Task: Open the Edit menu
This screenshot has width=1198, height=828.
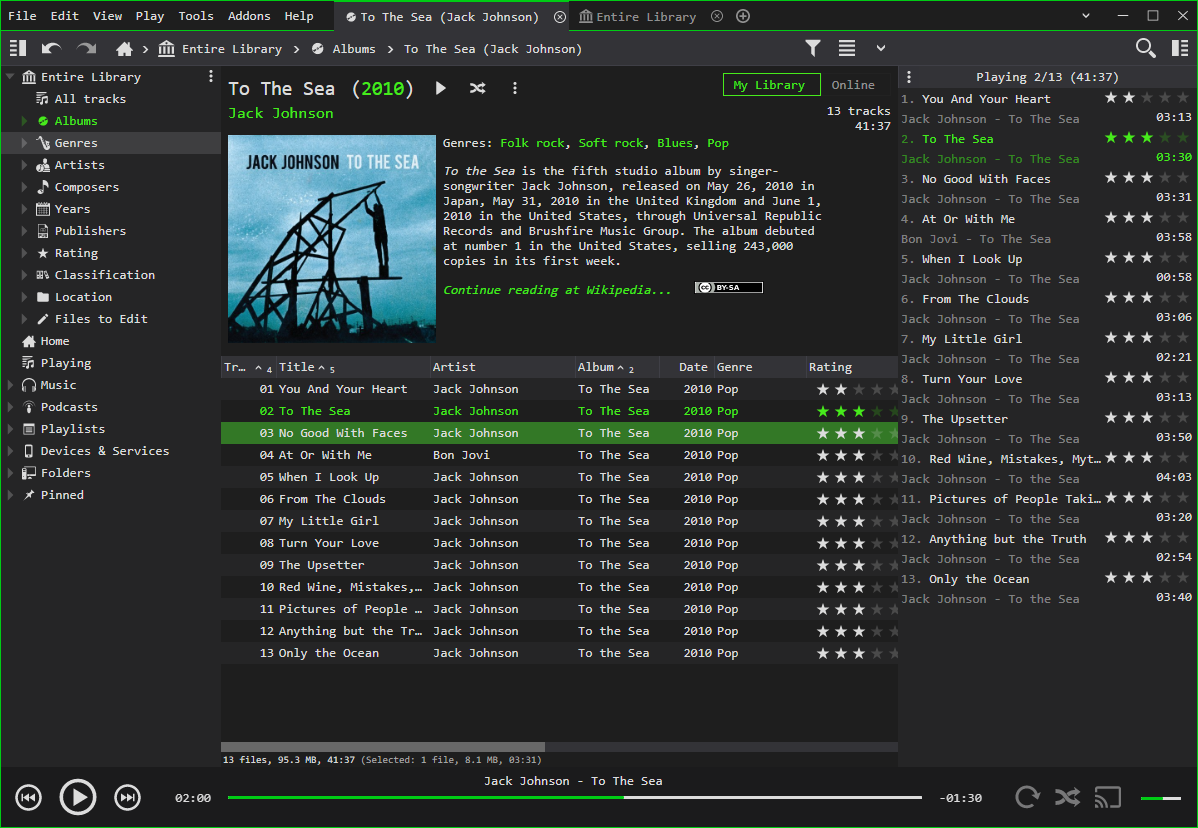Action: pos(64,15)
